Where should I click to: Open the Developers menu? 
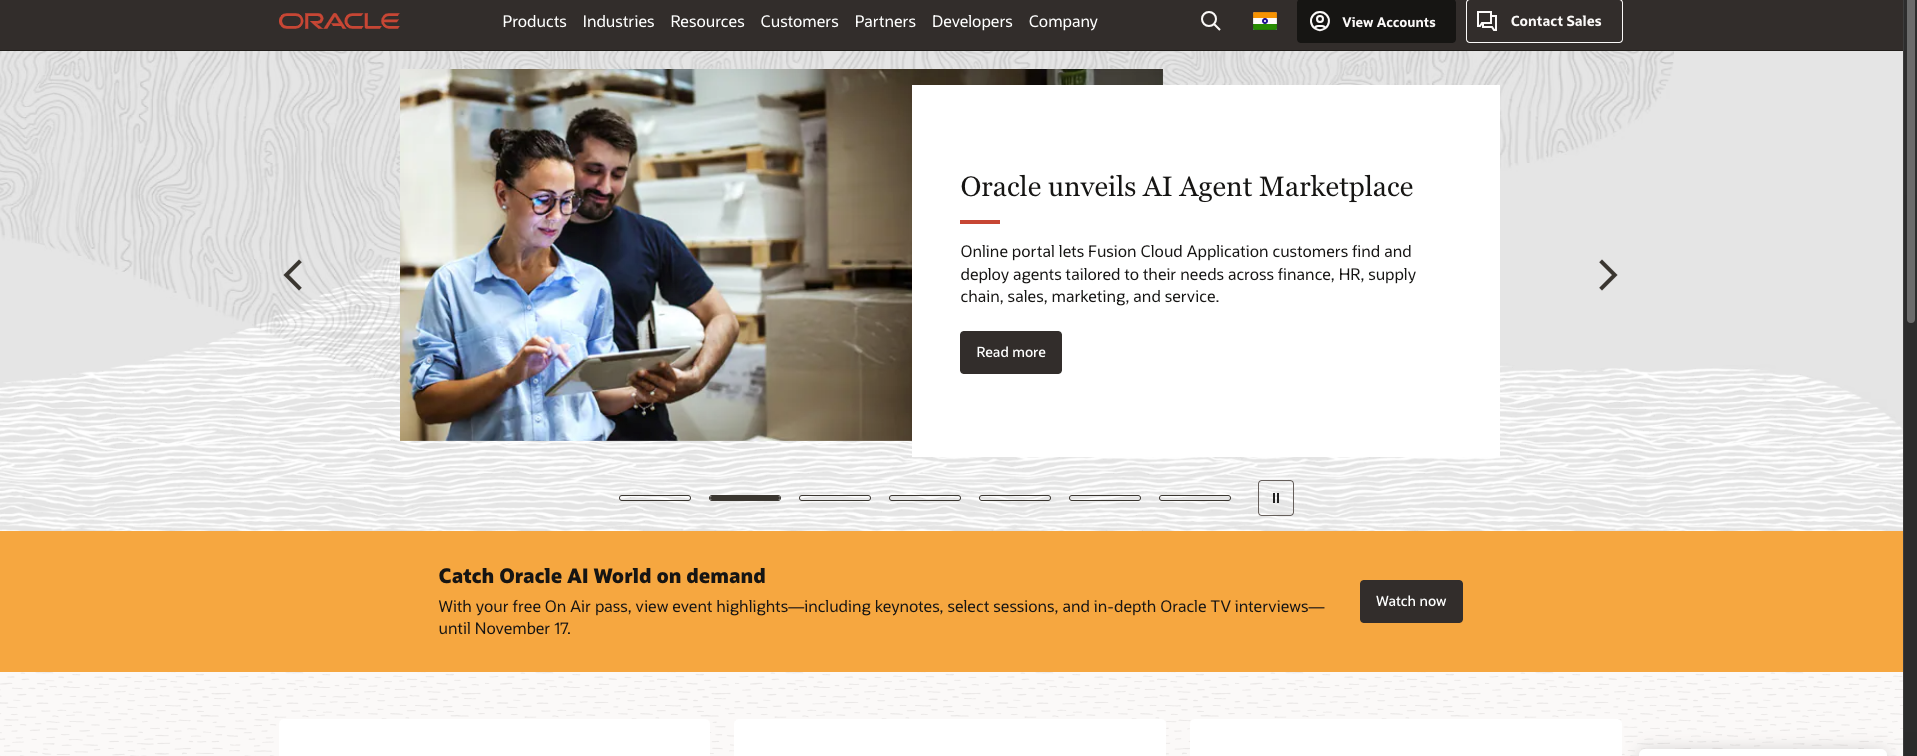coord(972,21)
